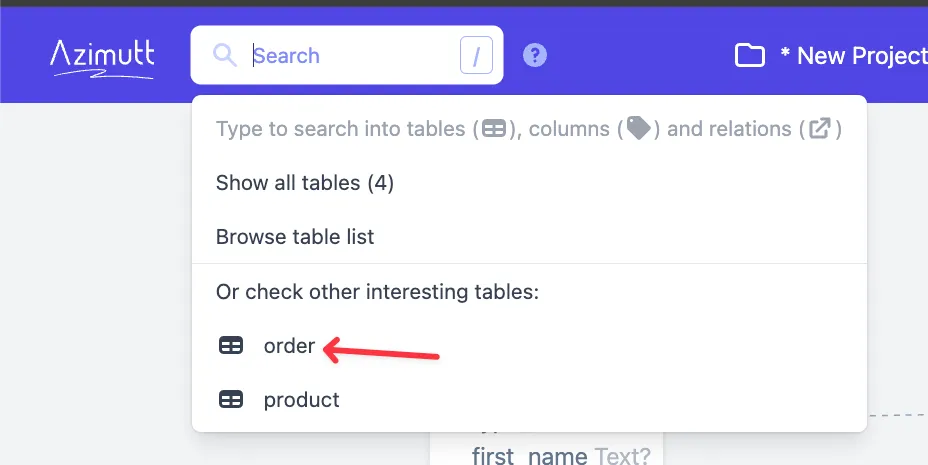This screenshot has height=465, width=928.
Task: Select "Show all tables (4)"
Action: [x=305, y=183]
